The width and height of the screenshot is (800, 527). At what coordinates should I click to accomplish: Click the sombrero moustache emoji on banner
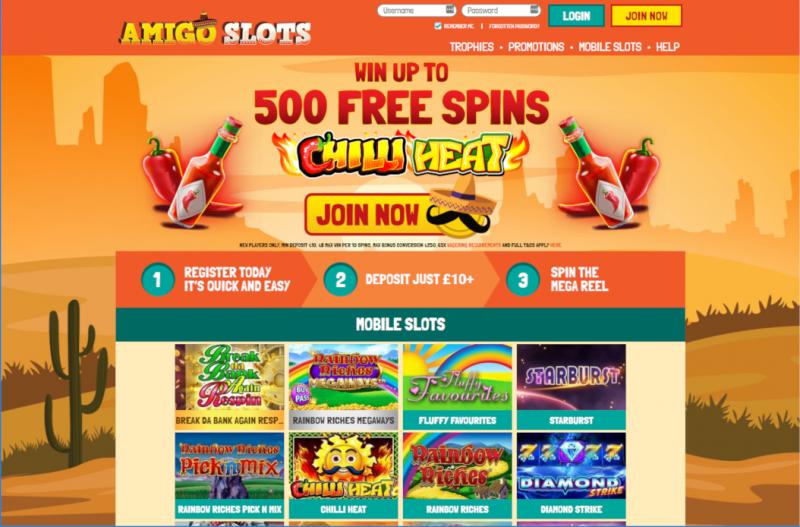click(460, 209)
